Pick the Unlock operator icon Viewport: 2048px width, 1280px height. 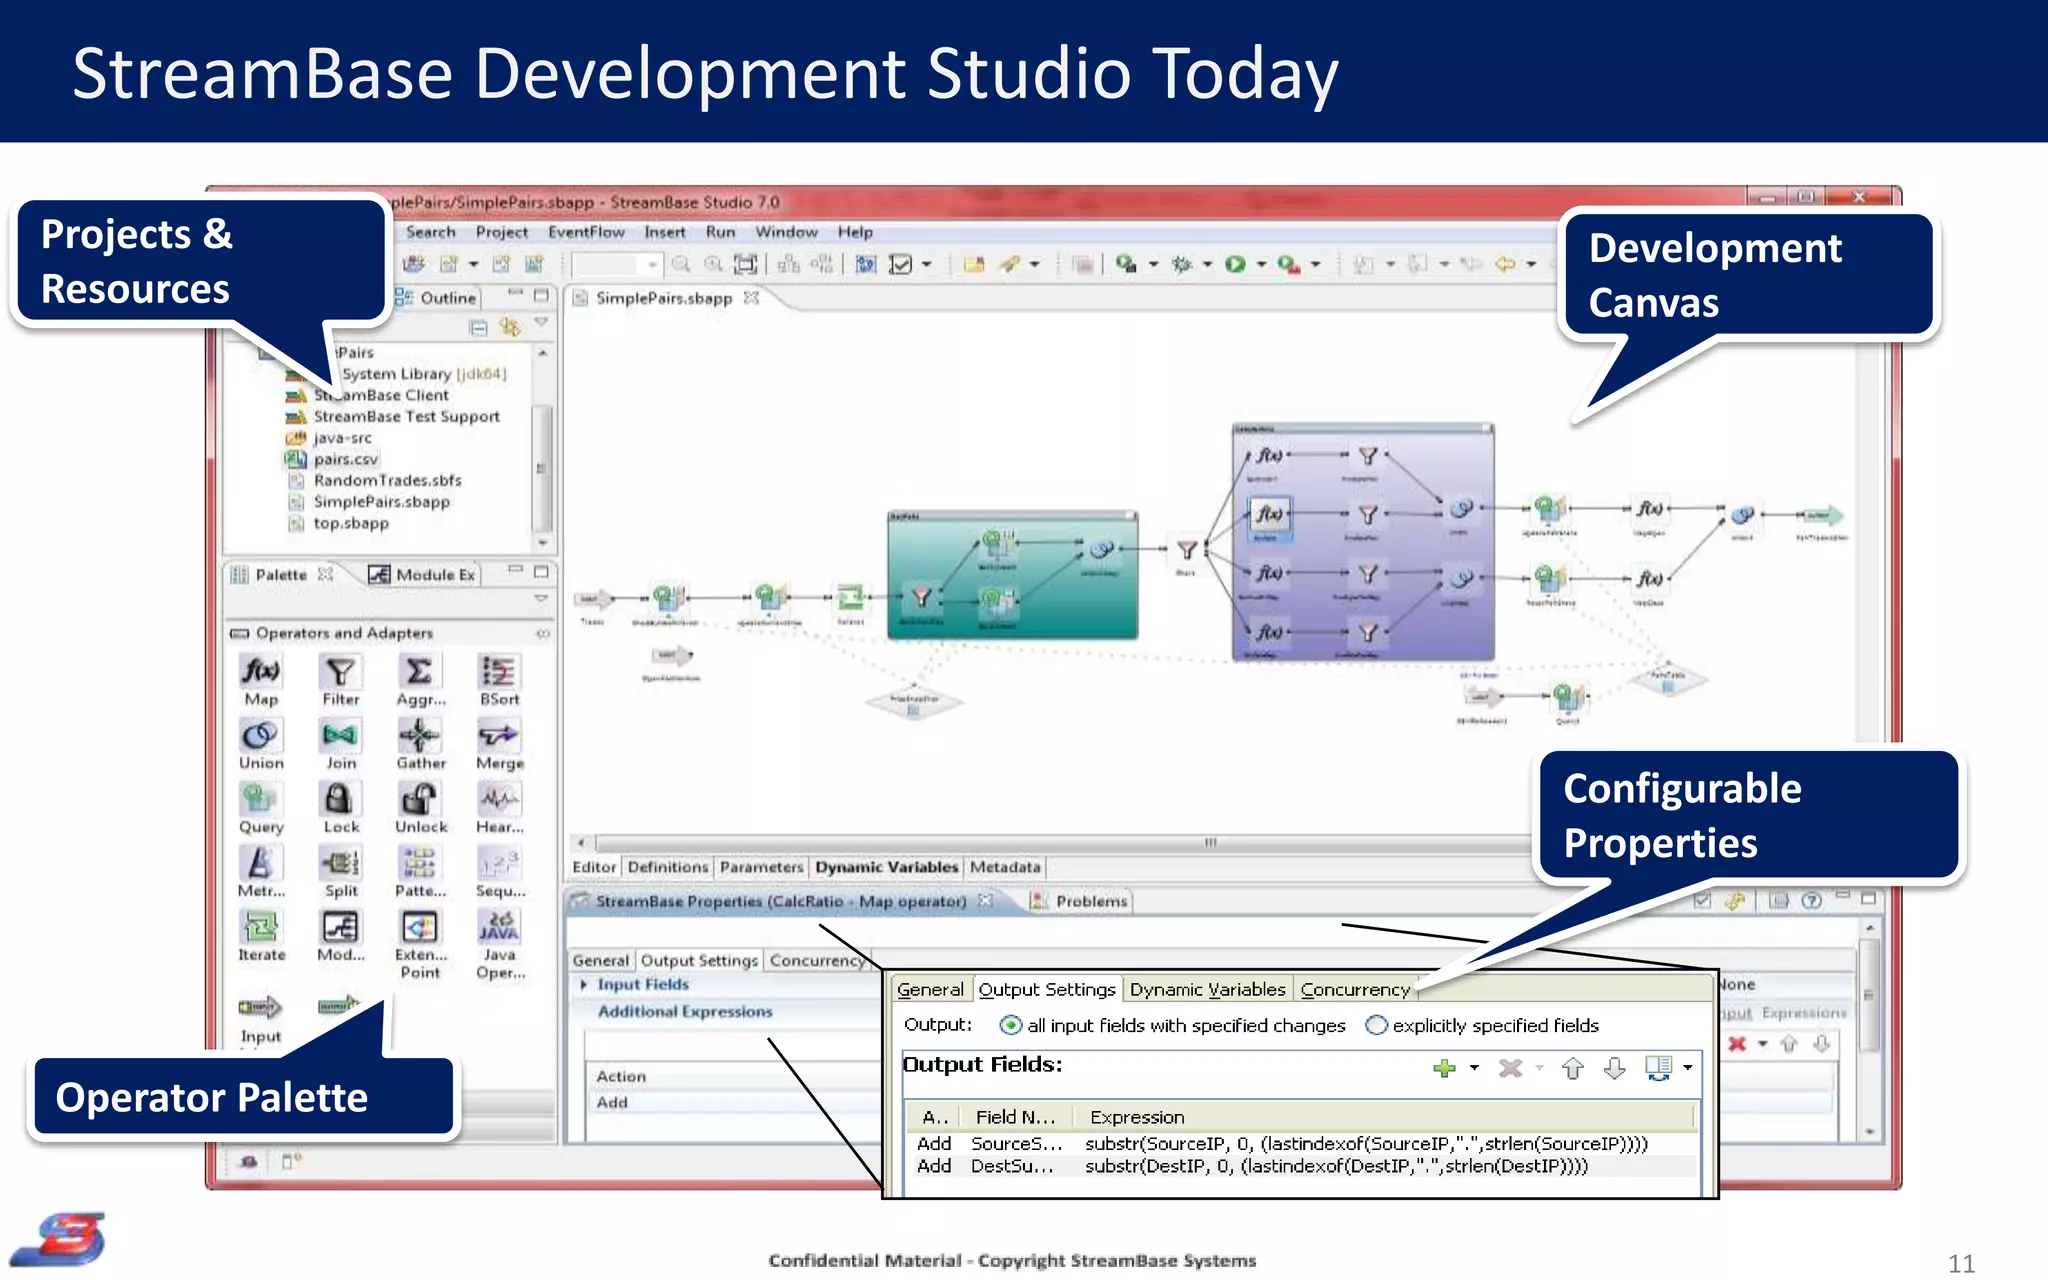point(420,799)
